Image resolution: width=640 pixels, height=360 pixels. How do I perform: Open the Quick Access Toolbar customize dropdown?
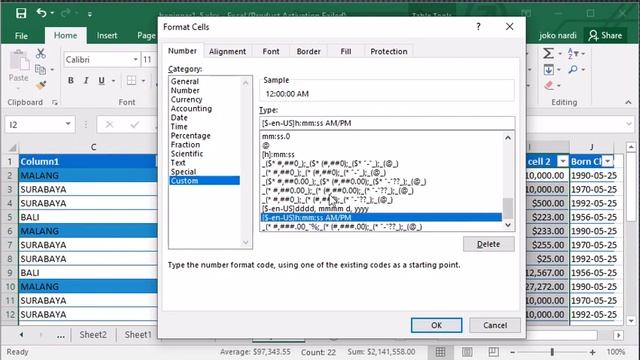pyautogui.click(x=89, y=14)
